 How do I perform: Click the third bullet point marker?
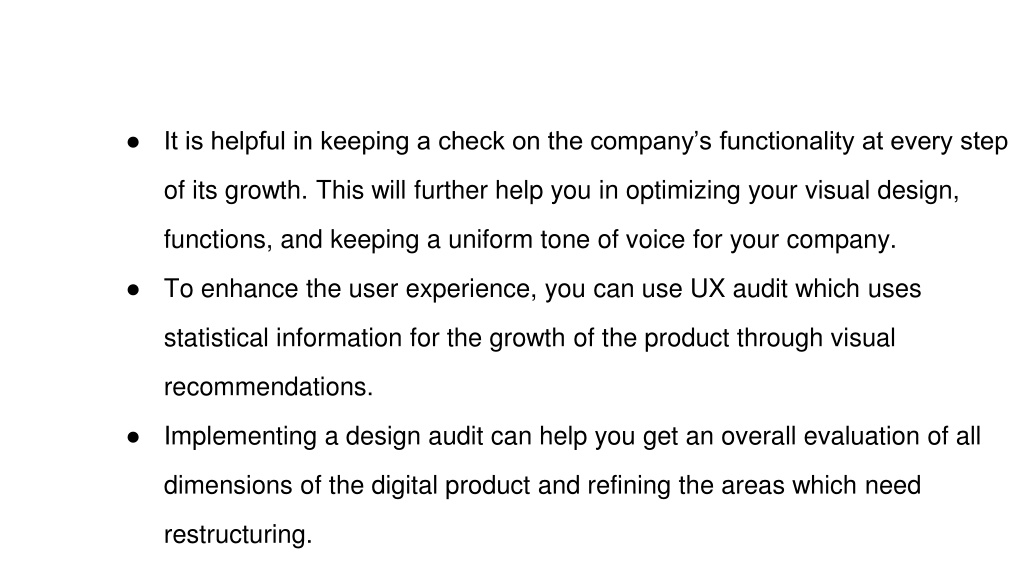[x=133, y=438]
